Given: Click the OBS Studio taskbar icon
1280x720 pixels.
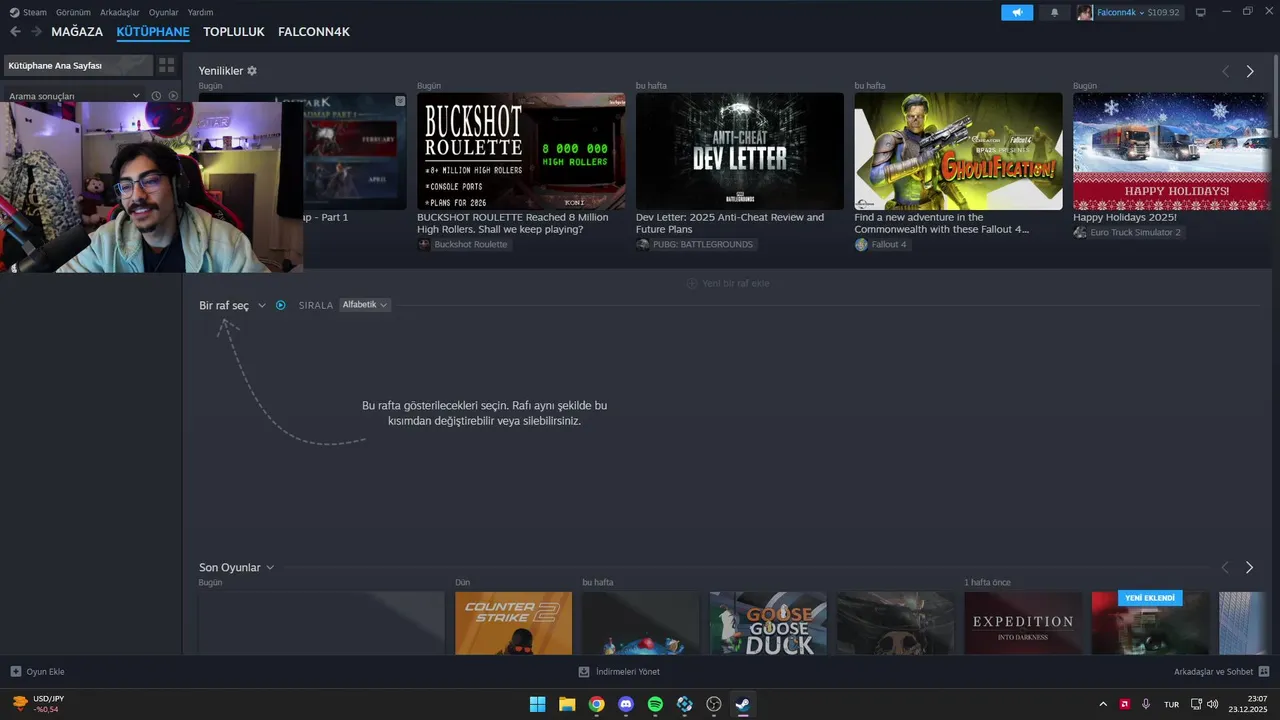Looking at the screenshot, I should click(714, 704).
